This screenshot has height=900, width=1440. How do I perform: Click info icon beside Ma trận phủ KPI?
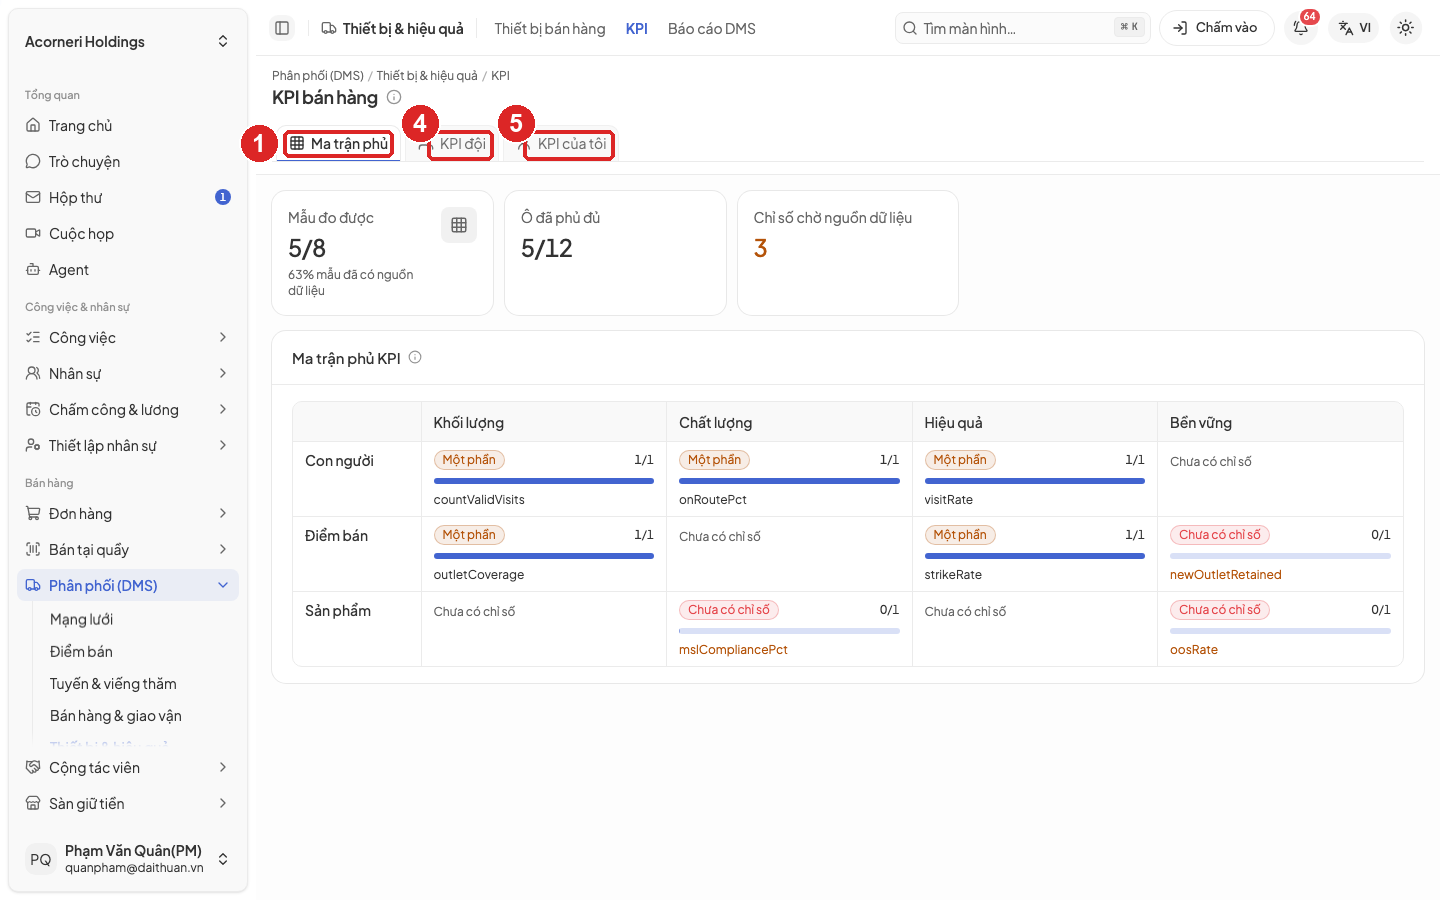click(415, 357)
